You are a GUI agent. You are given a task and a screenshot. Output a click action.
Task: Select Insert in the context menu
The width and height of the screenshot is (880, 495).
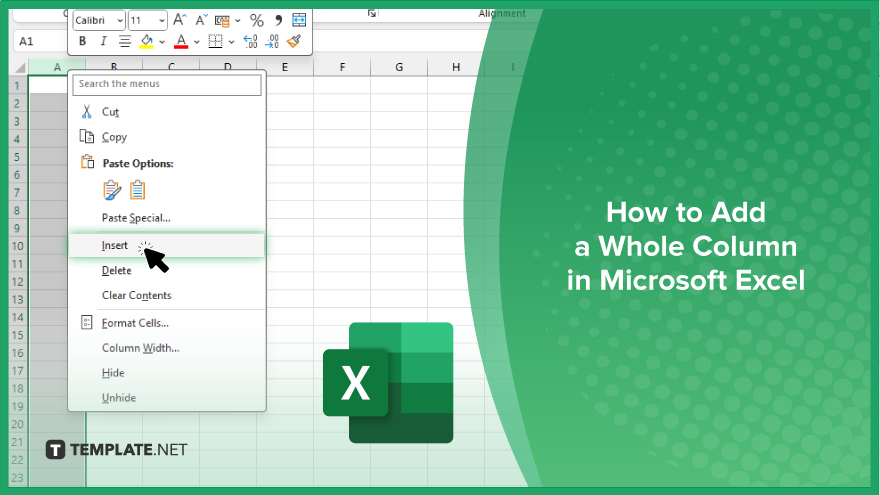click(x=167, y=246)
